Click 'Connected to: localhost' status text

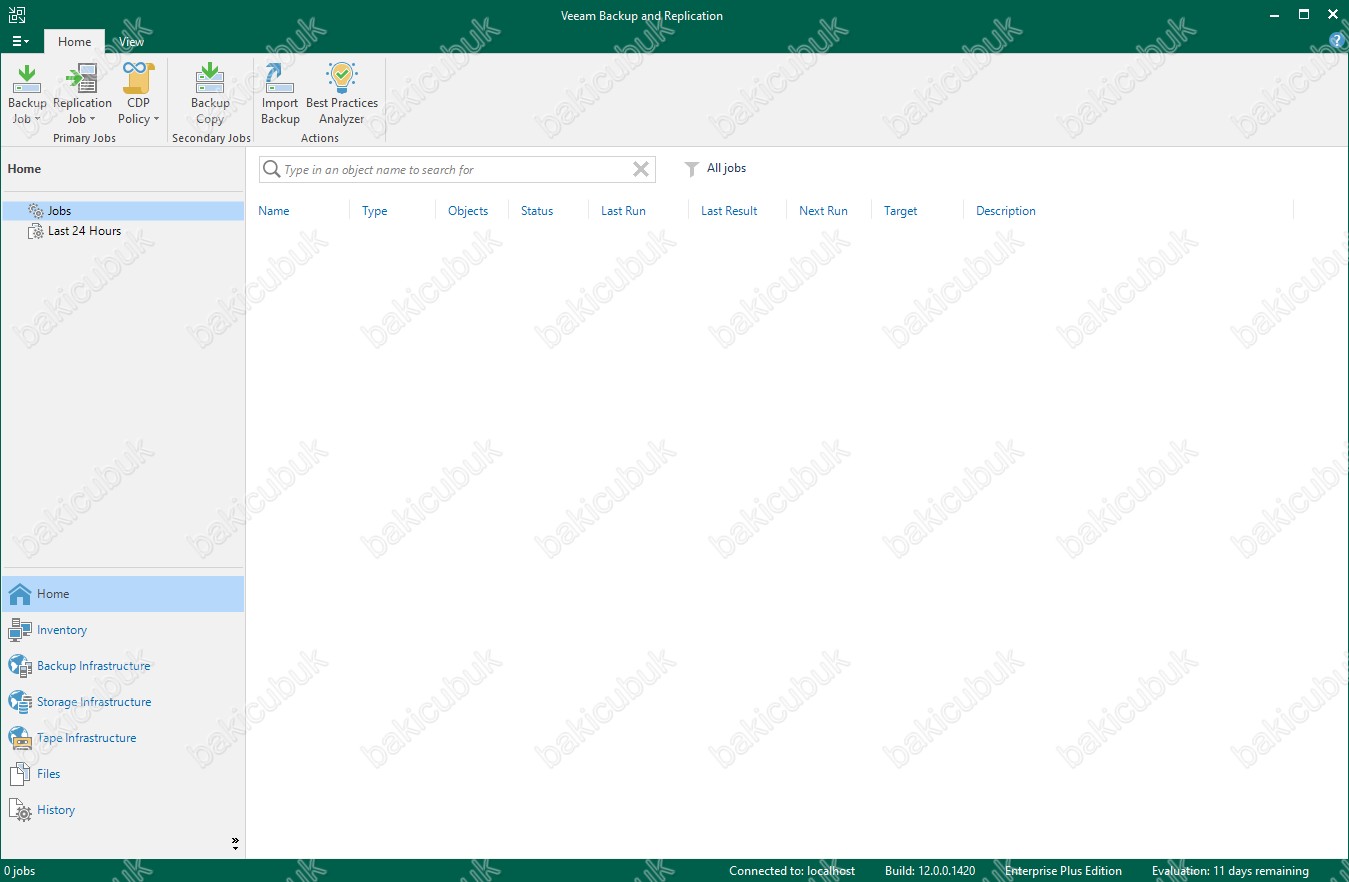tap(792, 871)
